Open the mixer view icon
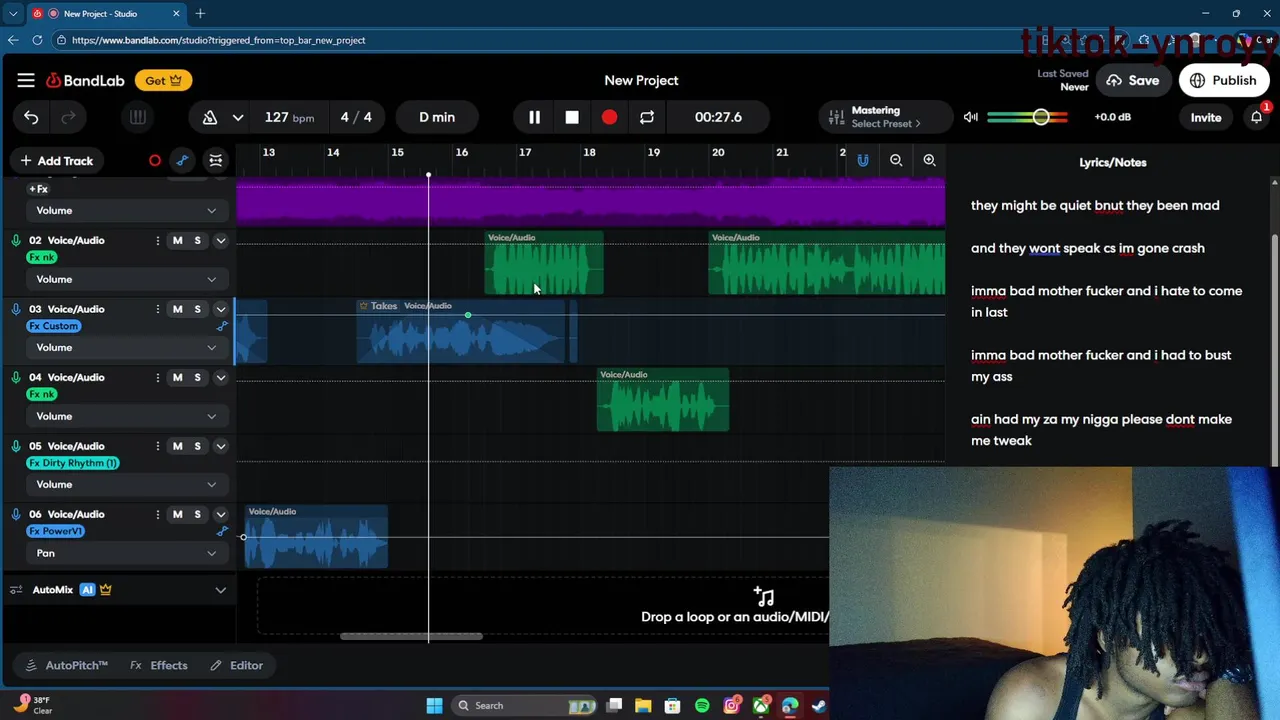The width and height of the screenshot is (1280, 720). [x=215, y=161]
